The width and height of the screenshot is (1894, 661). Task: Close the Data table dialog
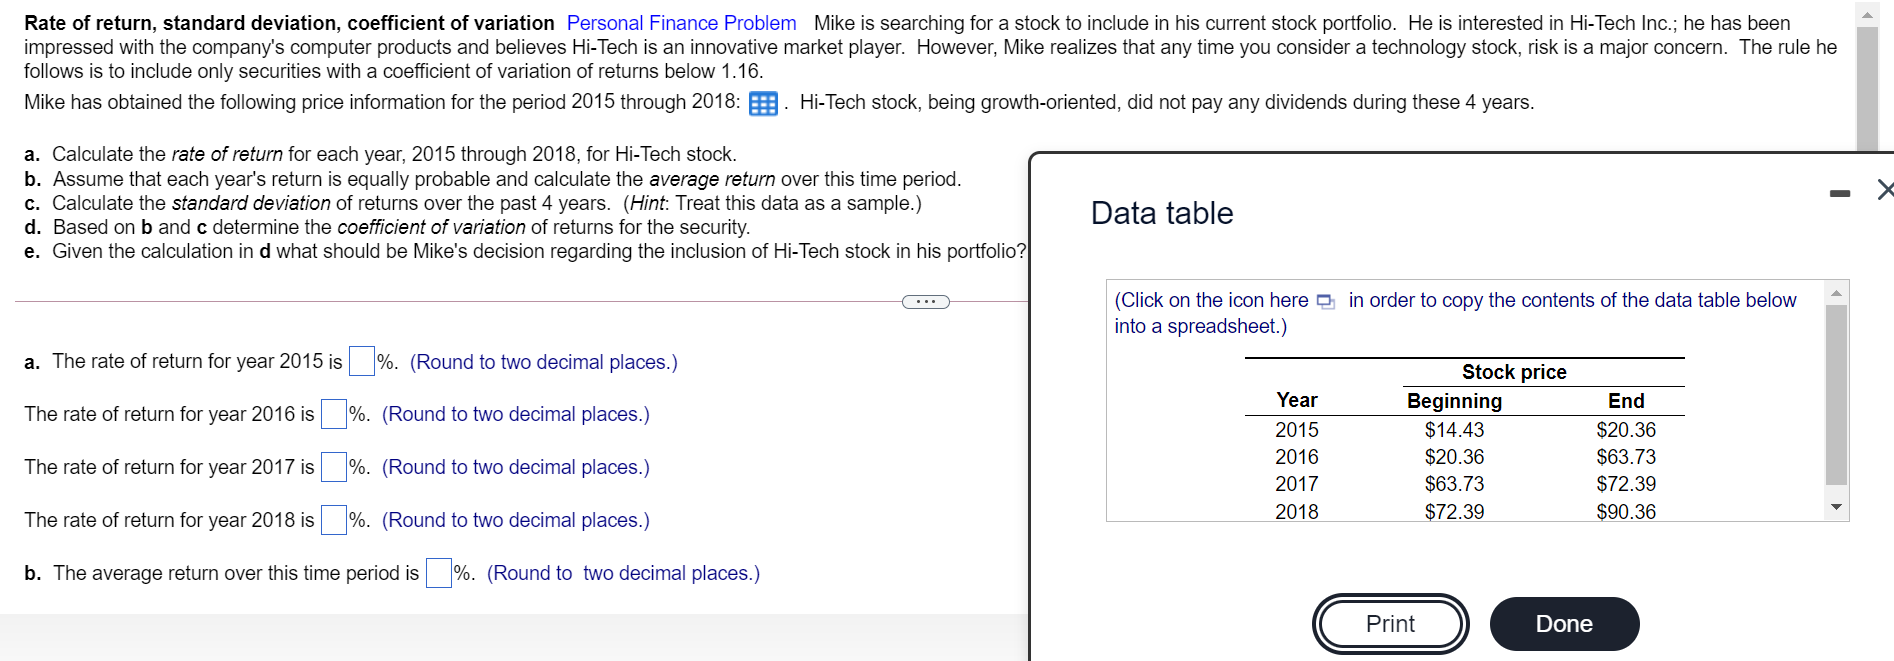[x=1885, y=190]
